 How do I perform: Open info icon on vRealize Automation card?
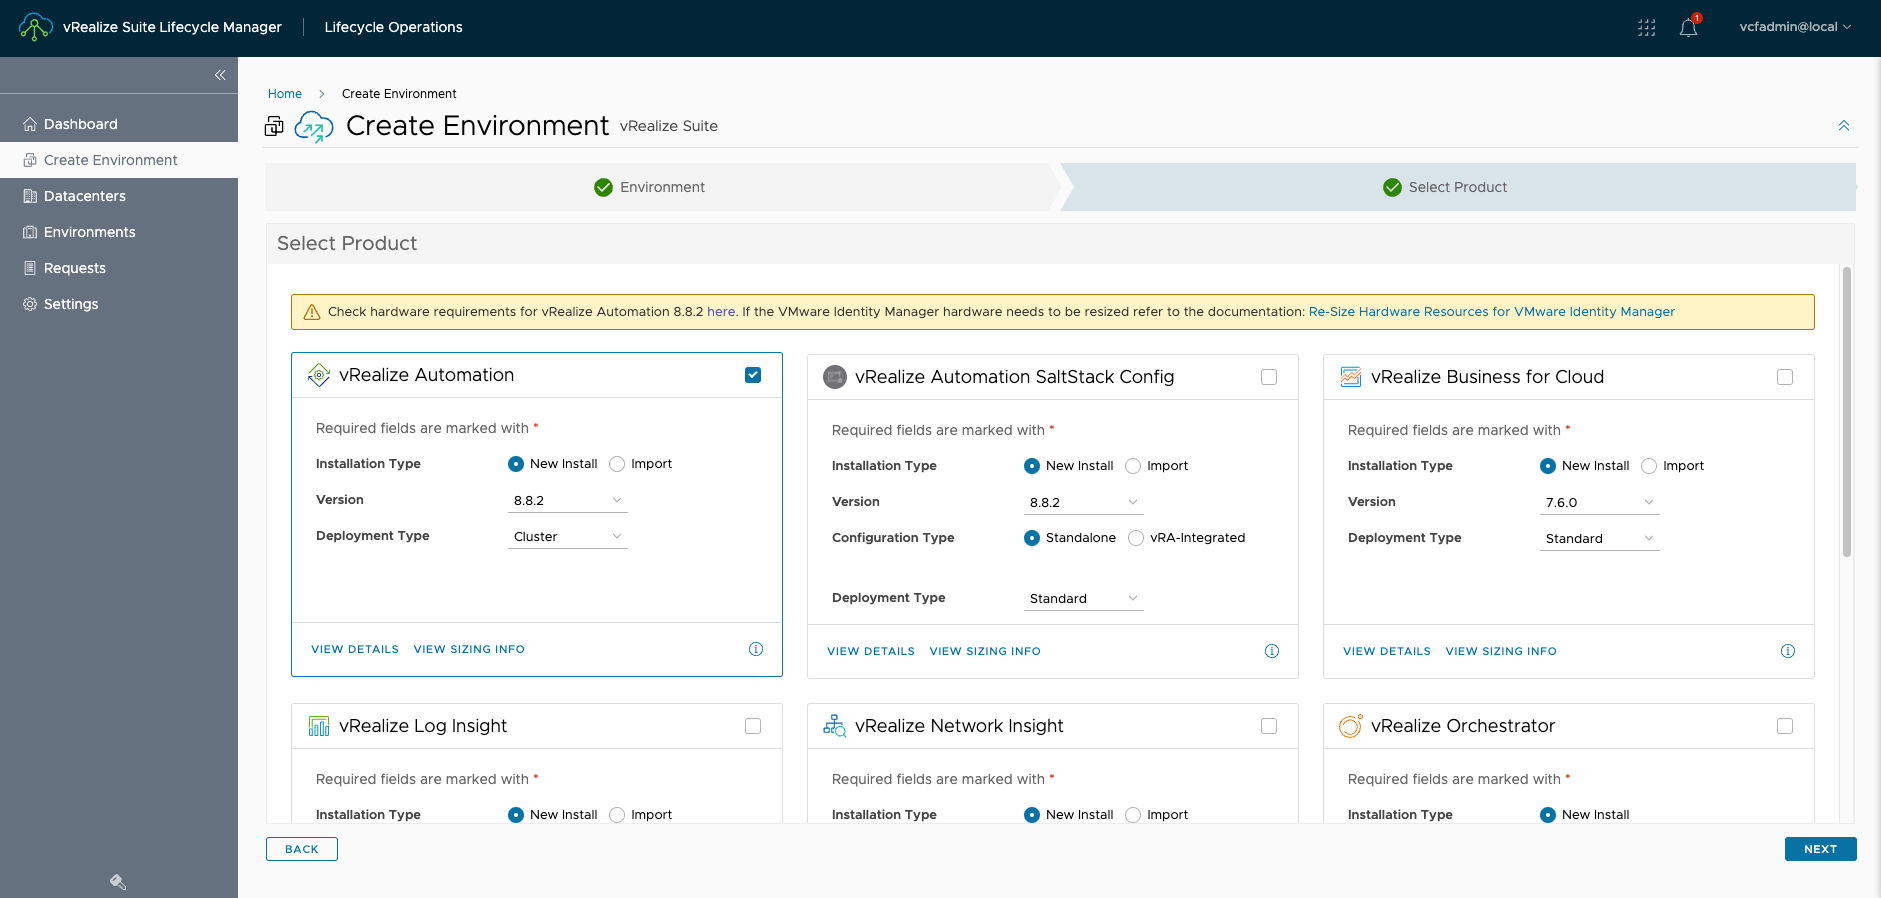756,649
